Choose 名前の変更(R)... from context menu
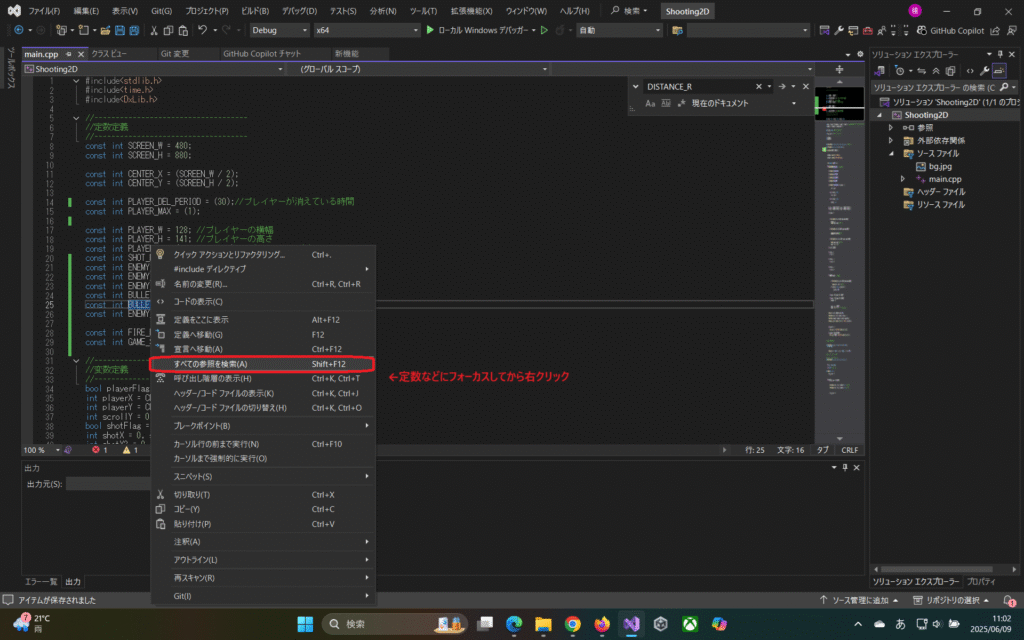The height and width of the screenshot is (640, 1024). coord(262,284)
